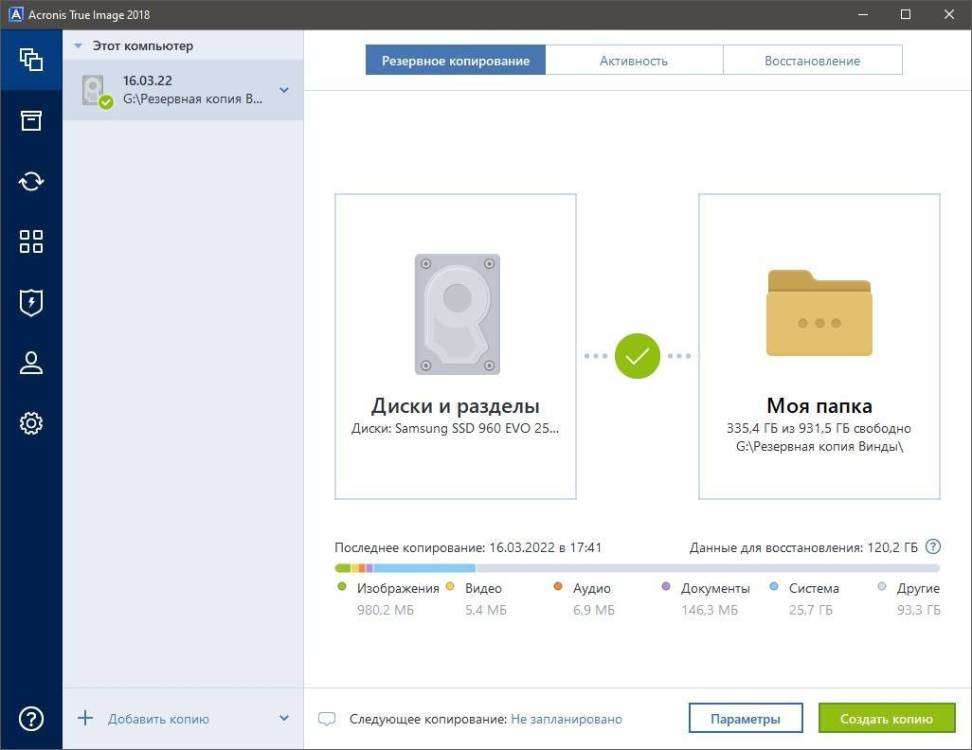Open the Tools grid icon
The height and width of the screenshot is (750, 972).
pyautogui.click(x=31, y=241)
